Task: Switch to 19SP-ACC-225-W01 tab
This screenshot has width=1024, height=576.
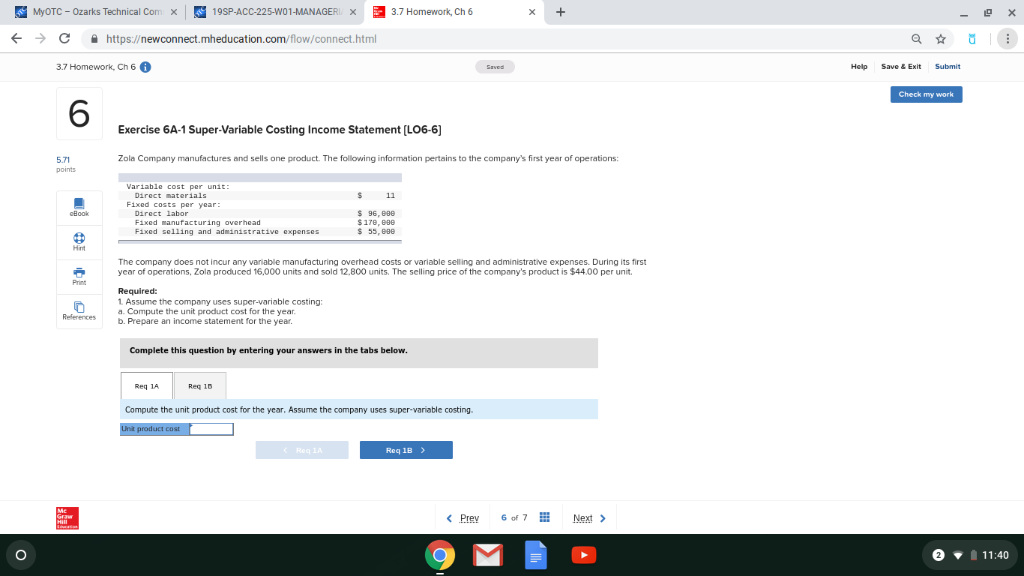Action: click(x=276, y=12)
